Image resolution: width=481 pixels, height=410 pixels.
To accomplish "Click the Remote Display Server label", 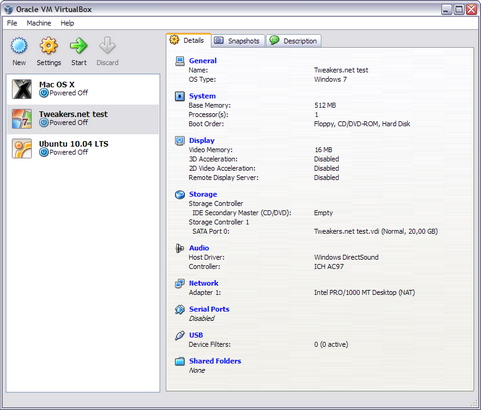I will 224,178.
